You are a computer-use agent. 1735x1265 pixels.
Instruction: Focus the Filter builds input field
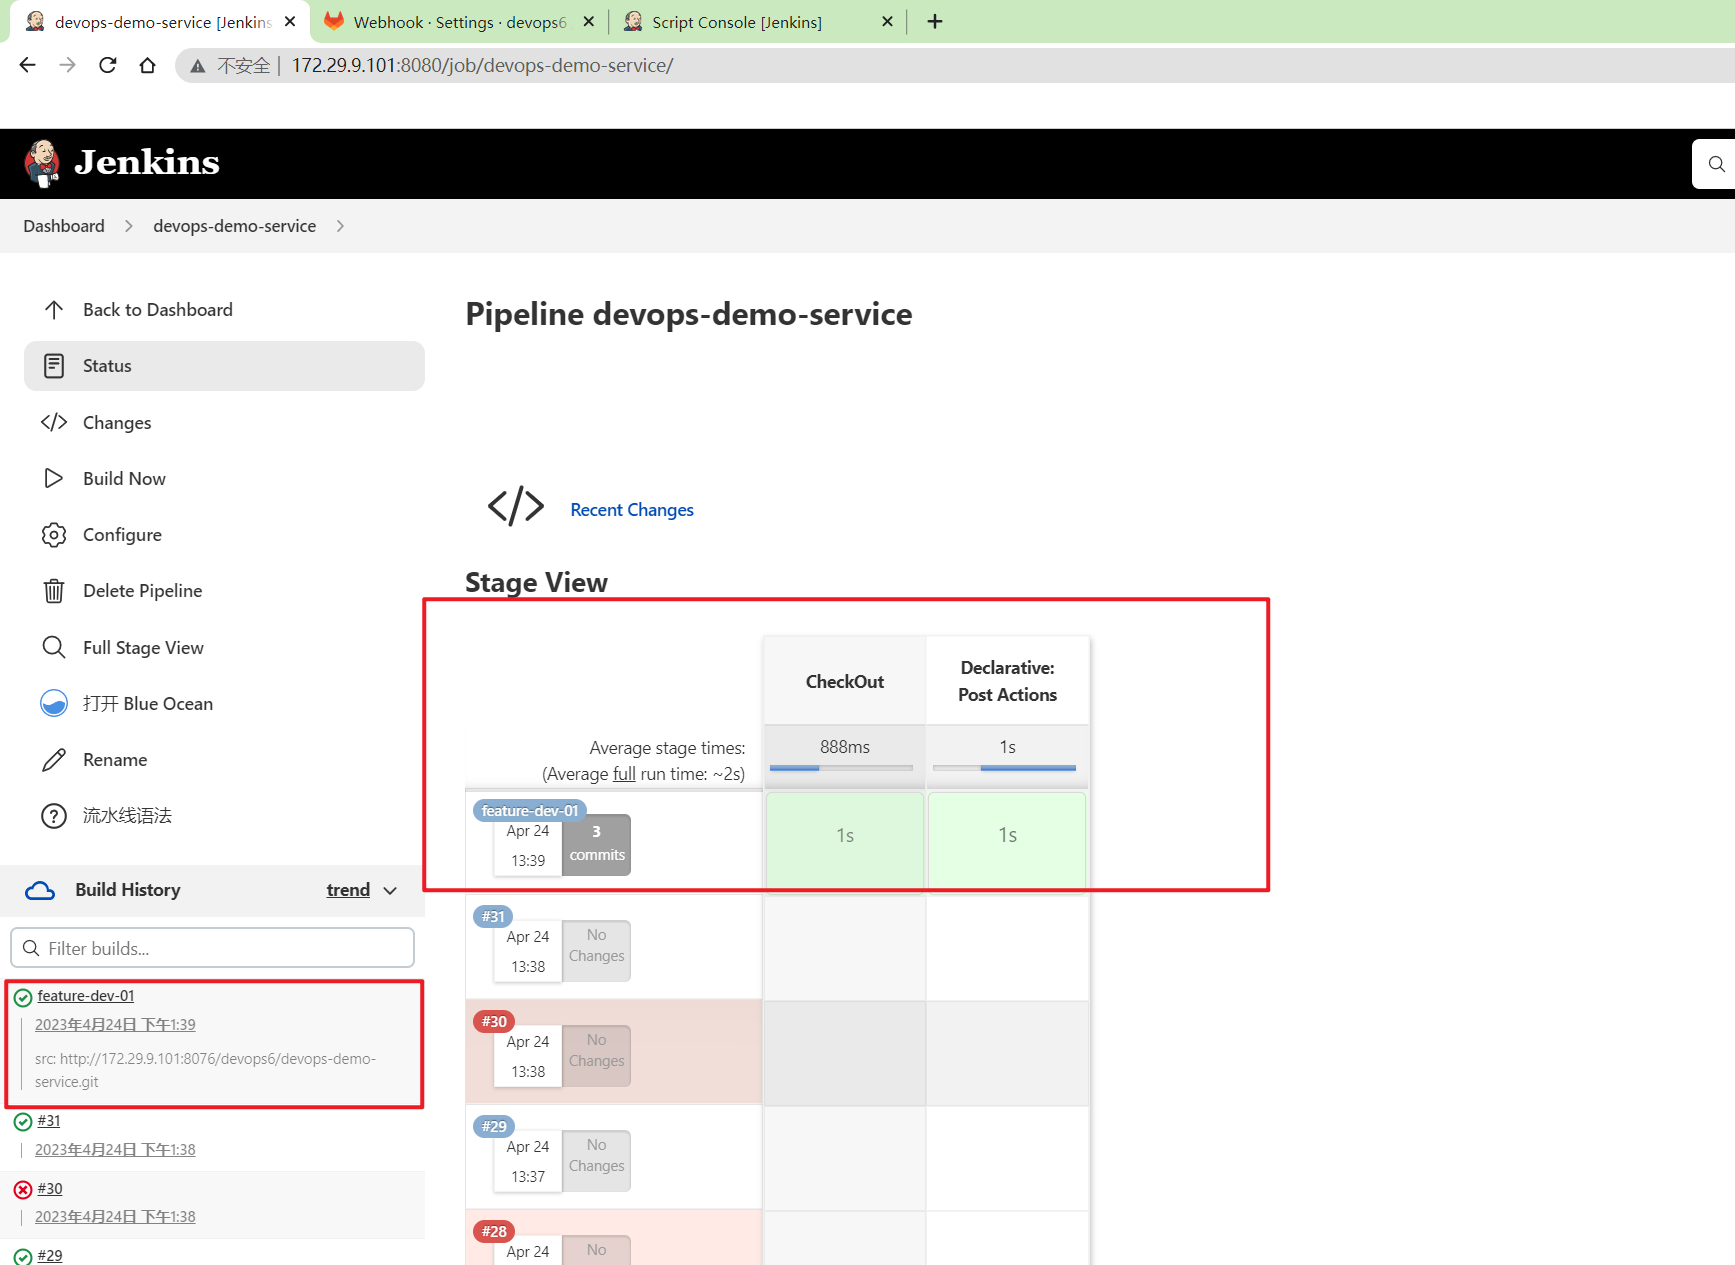tap(212, 948)
